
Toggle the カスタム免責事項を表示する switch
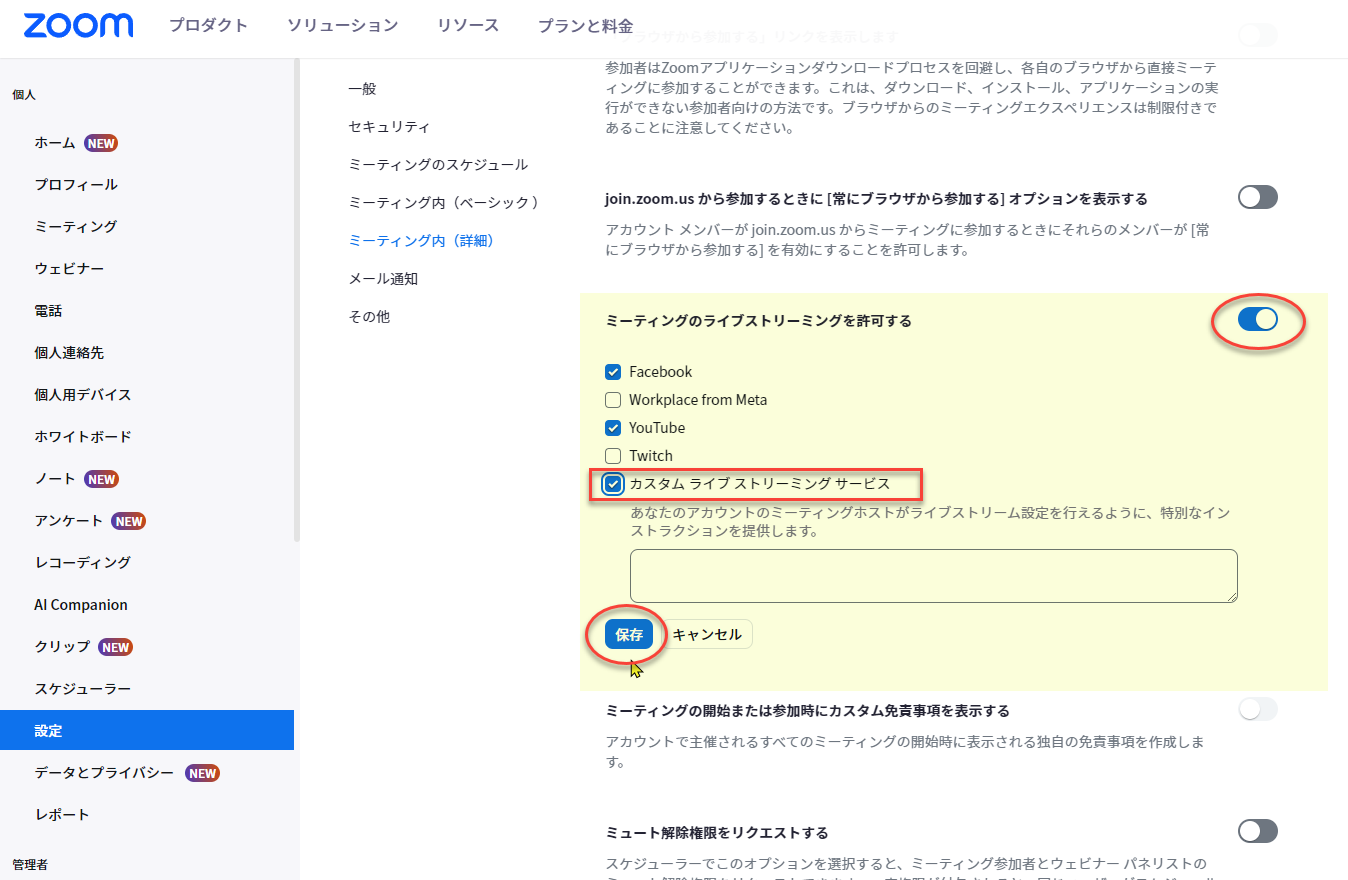[x=1258, y=709]
